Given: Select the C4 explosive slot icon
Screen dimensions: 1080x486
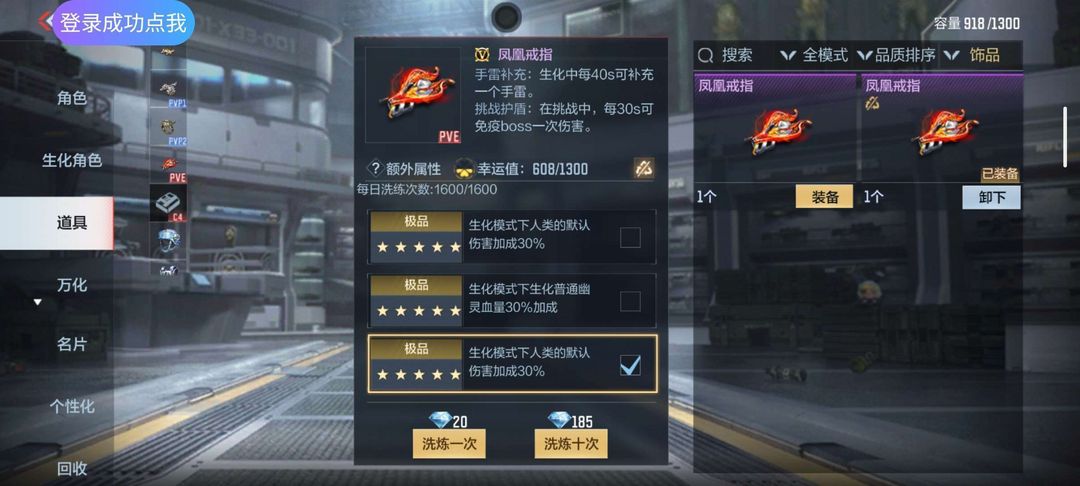Looking at the screenshot, I should click(169, 204).
